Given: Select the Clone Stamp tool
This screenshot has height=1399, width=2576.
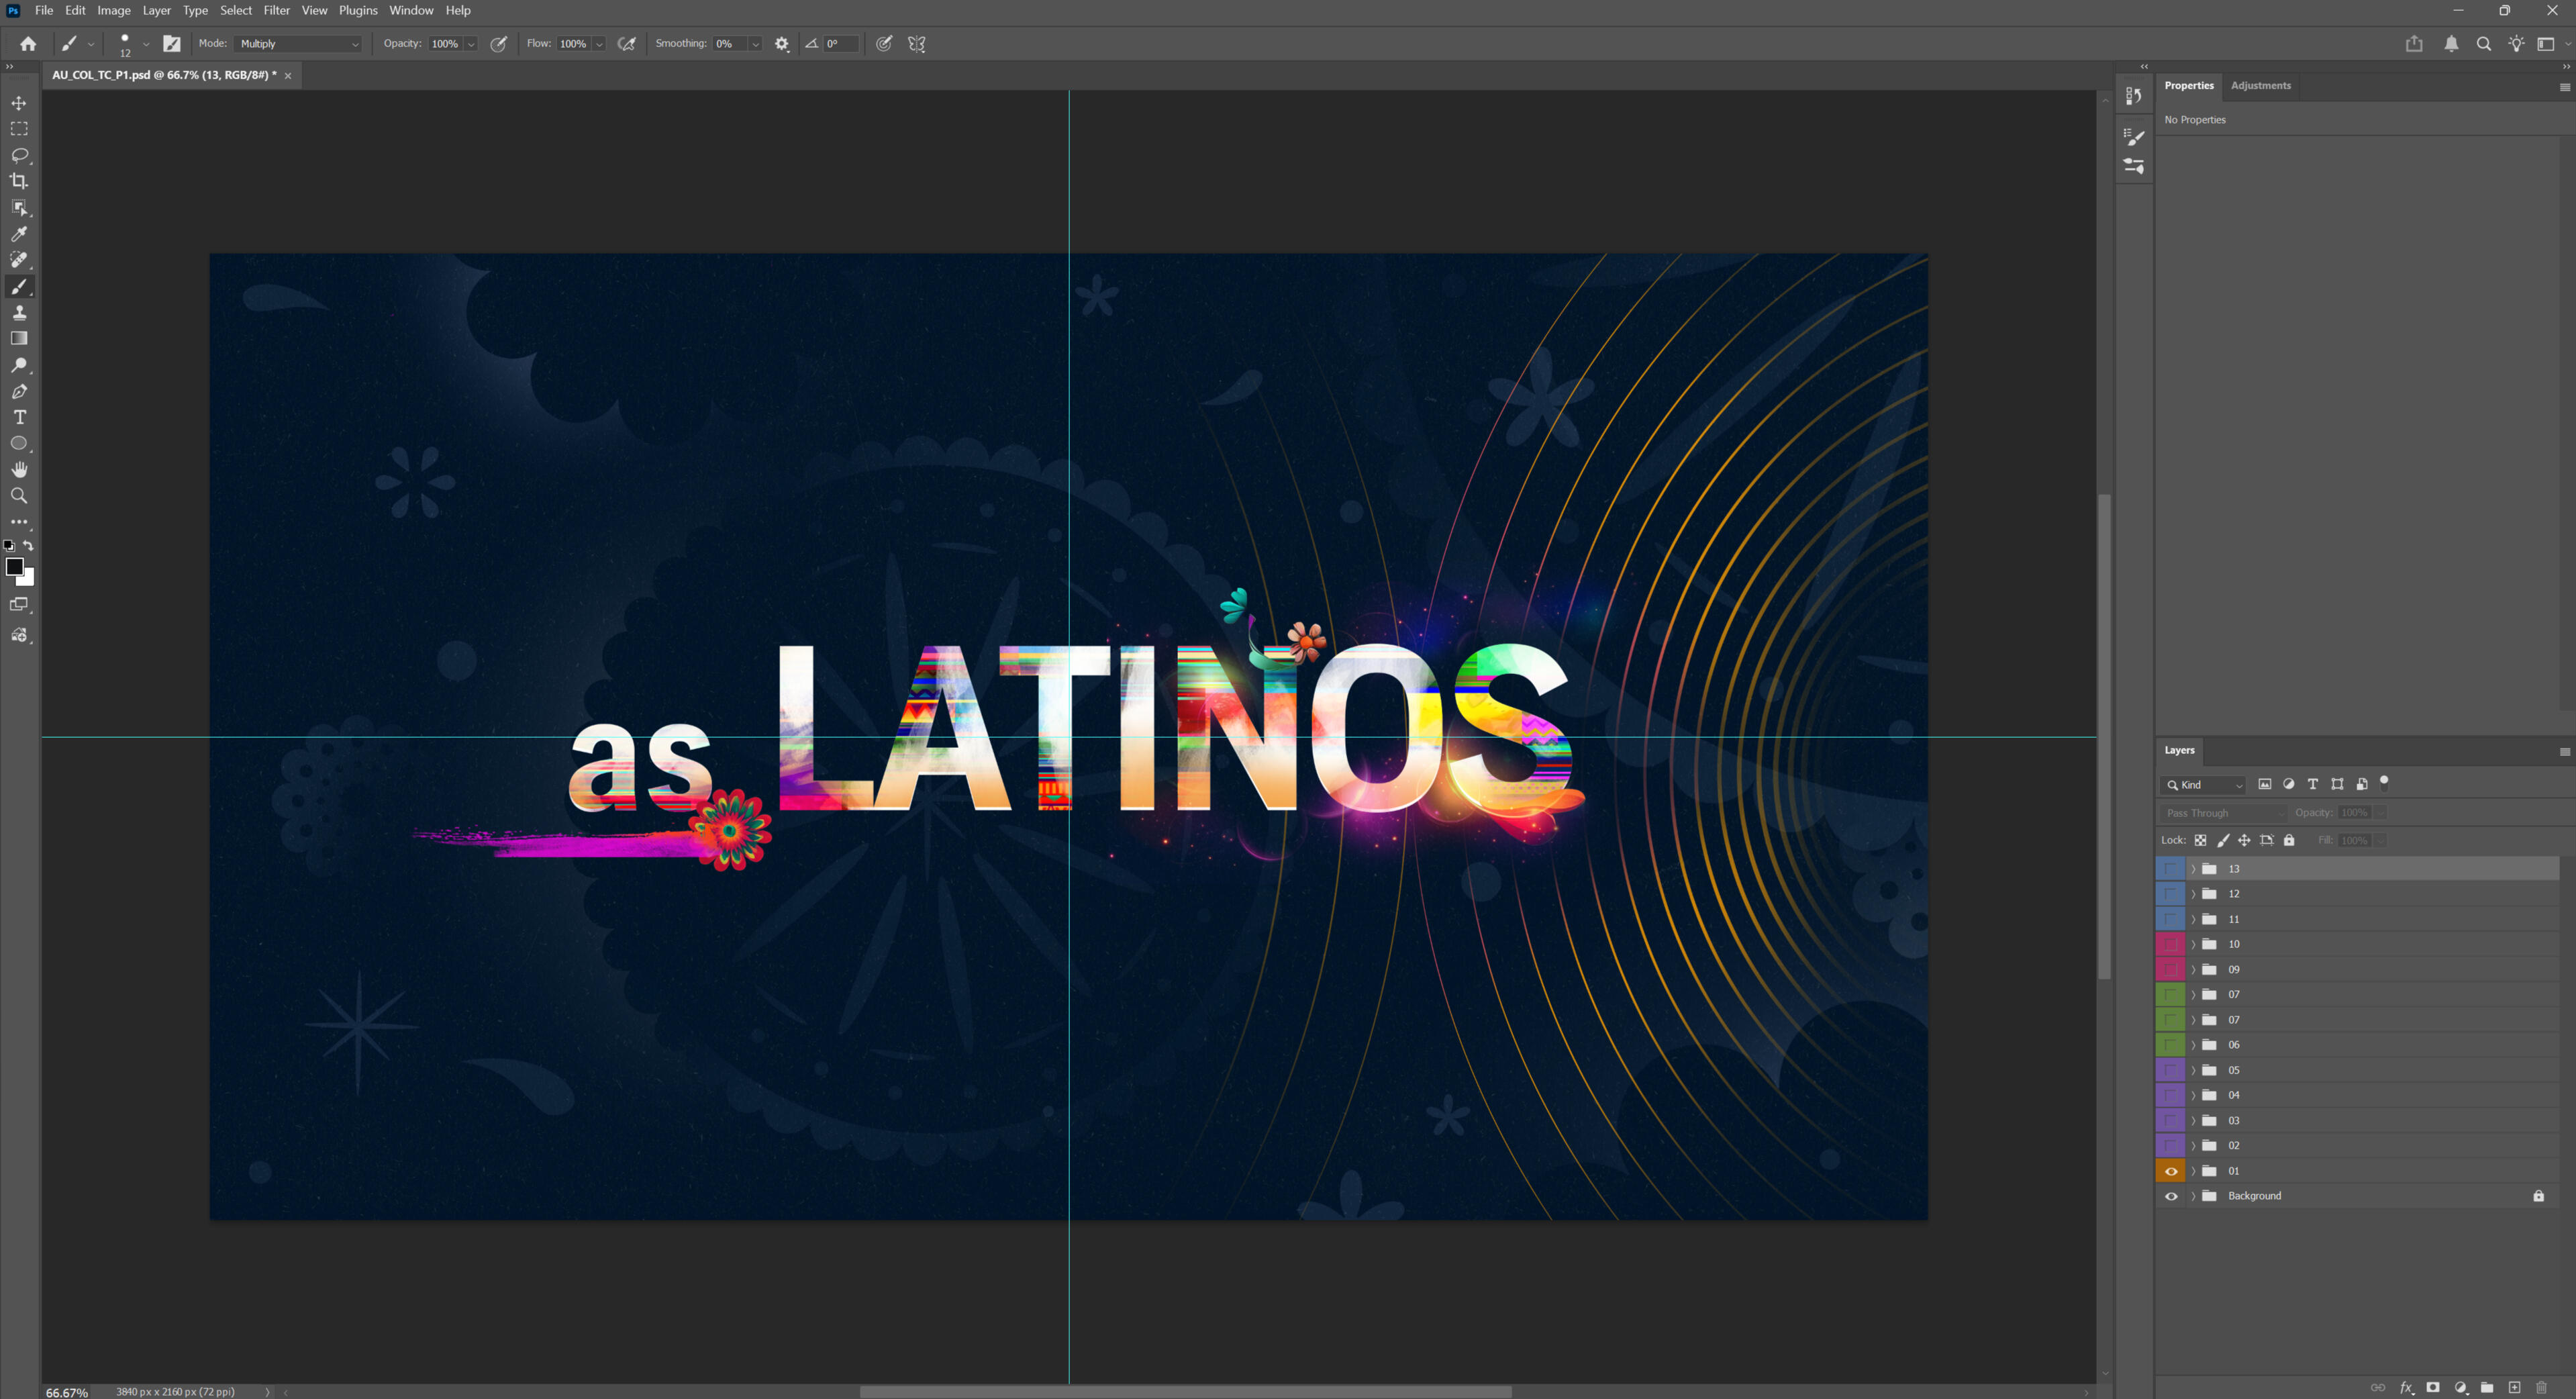Looking at the screenshot, I should [x=19, y=313].
